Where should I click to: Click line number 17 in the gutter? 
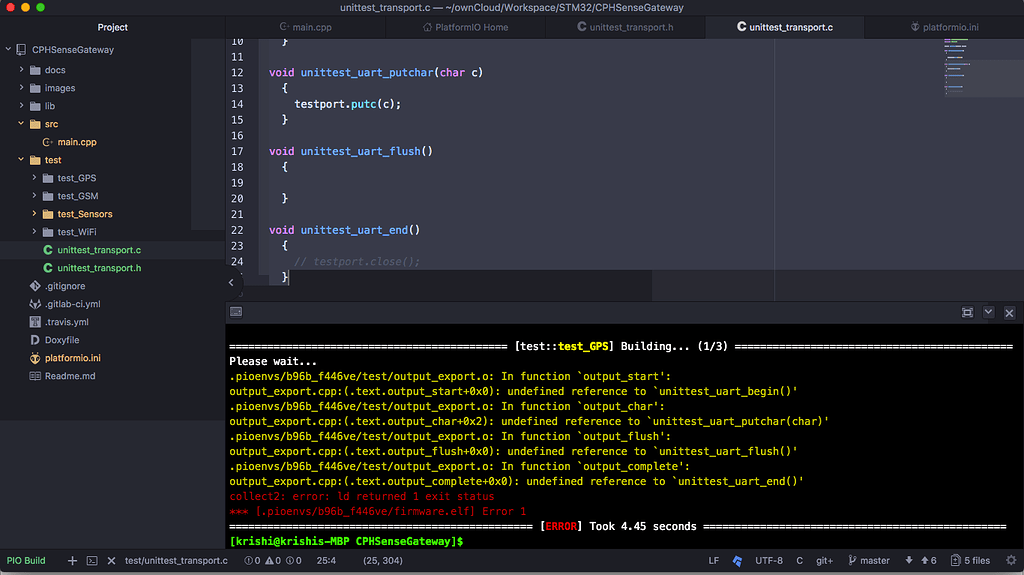click(x=236, y=152)
